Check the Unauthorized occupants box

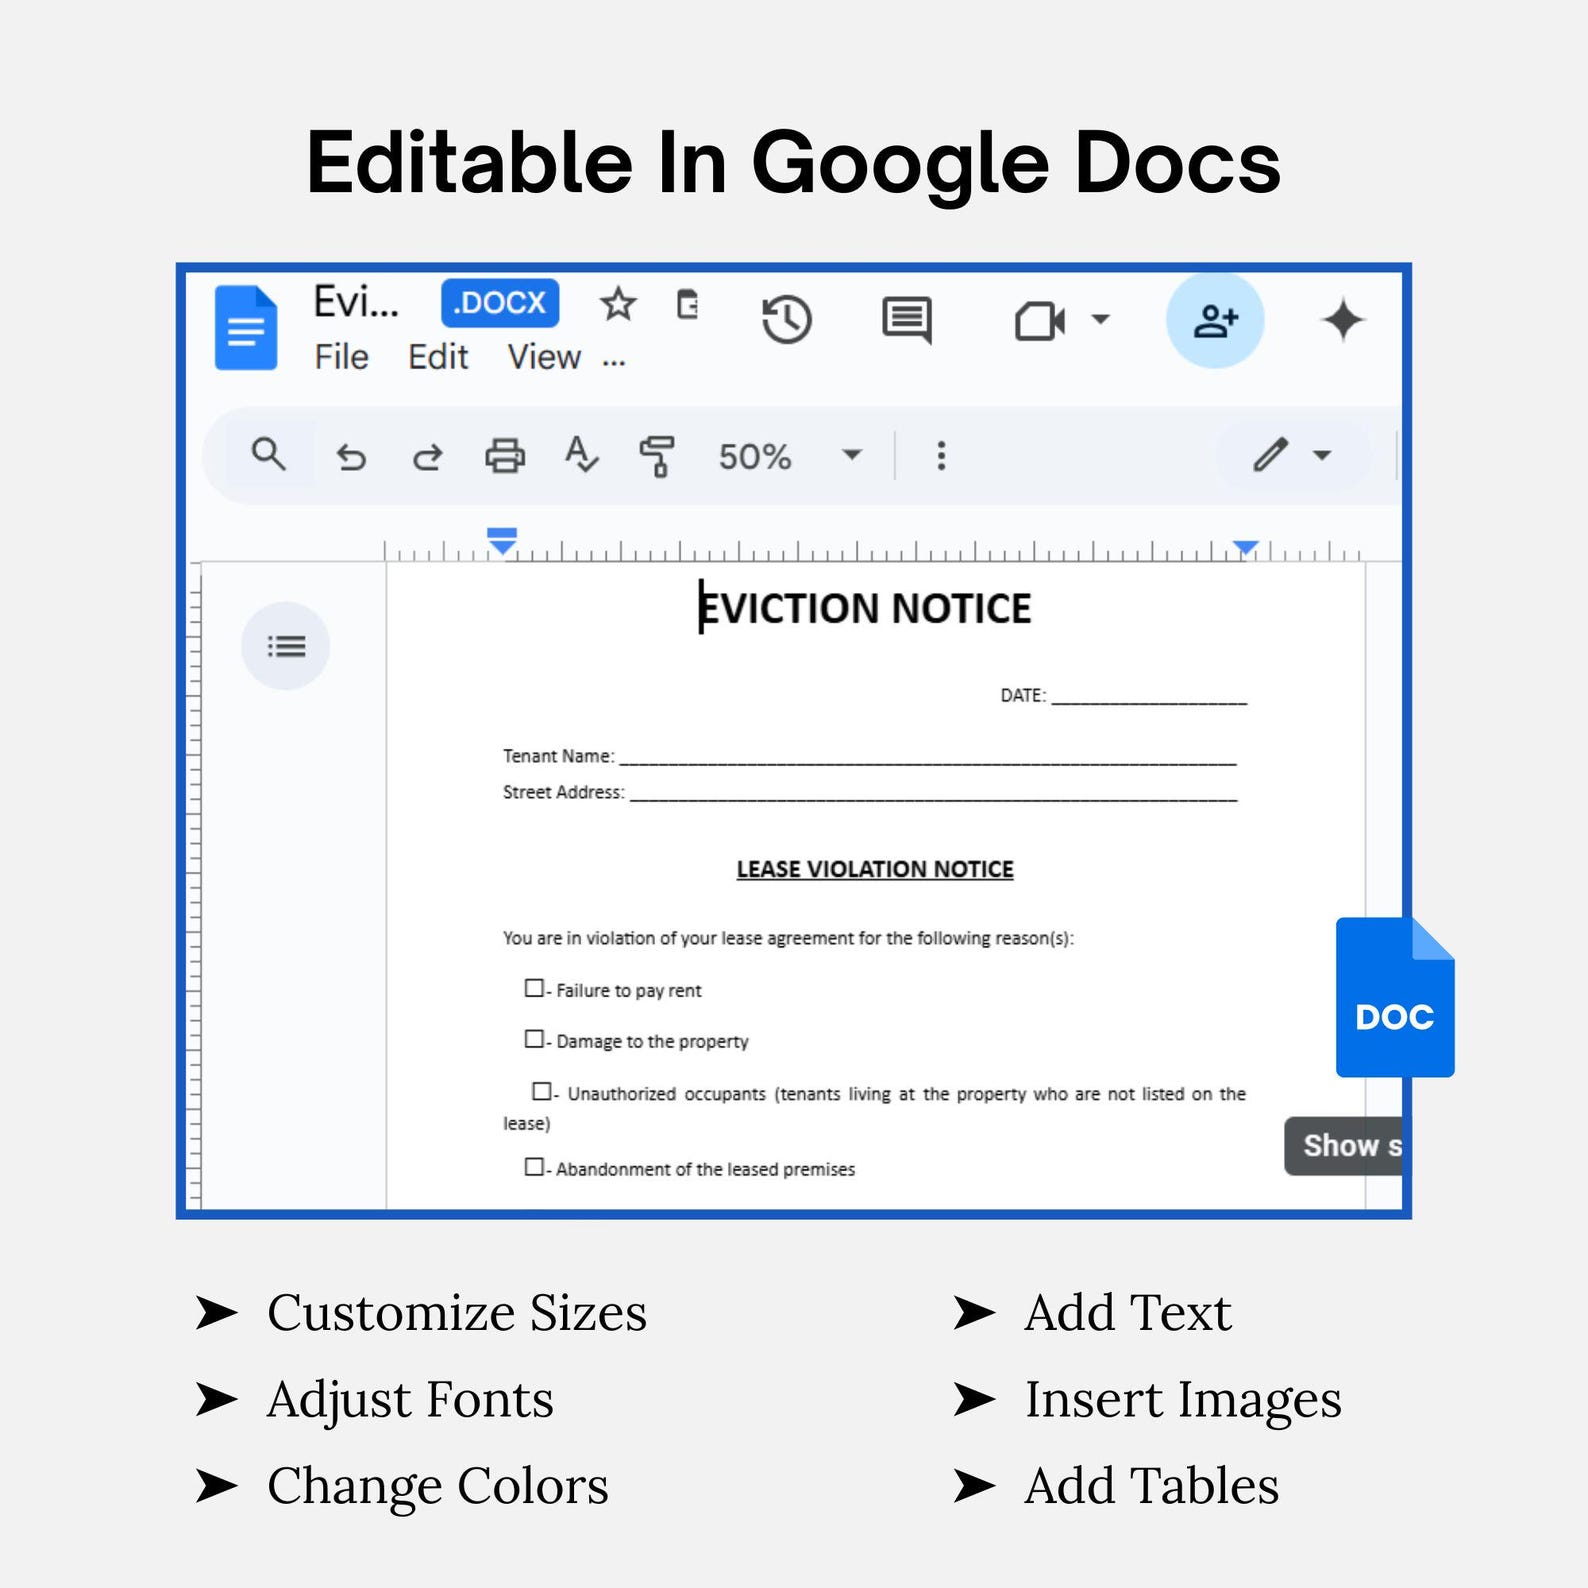coord(541,1091)
